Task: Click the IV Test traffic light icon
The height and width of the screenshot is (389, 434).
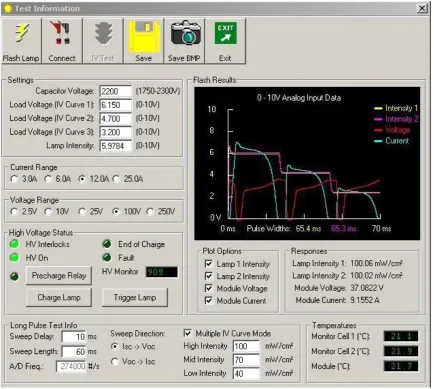Action: 103,33
